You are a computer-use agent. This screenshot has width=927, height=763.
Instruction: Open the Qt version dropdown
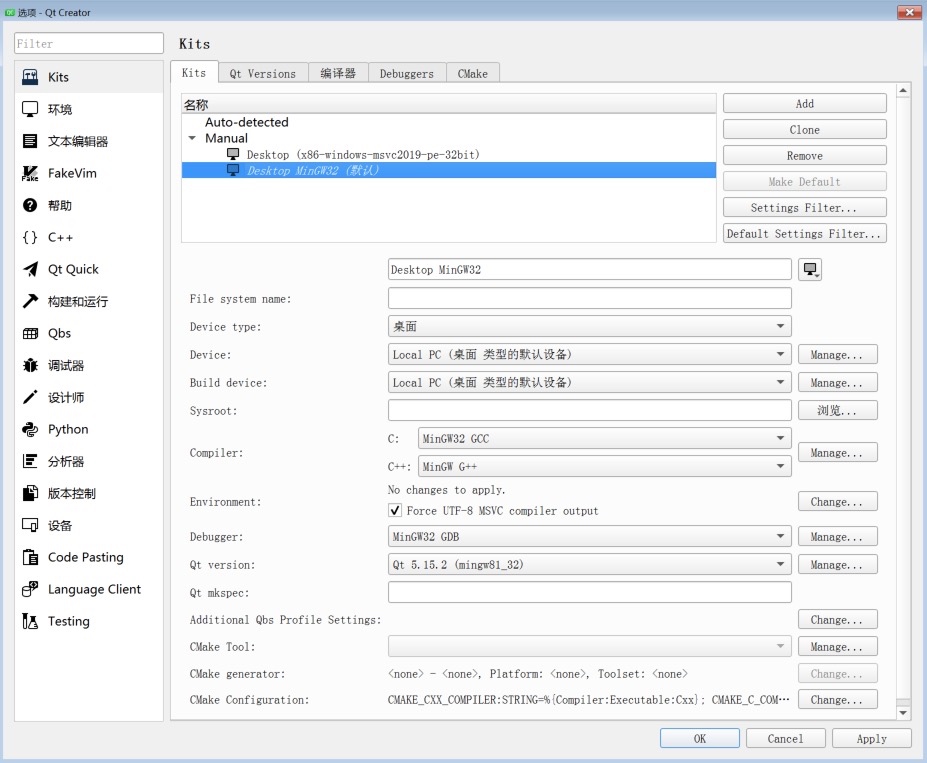point(589,564)
